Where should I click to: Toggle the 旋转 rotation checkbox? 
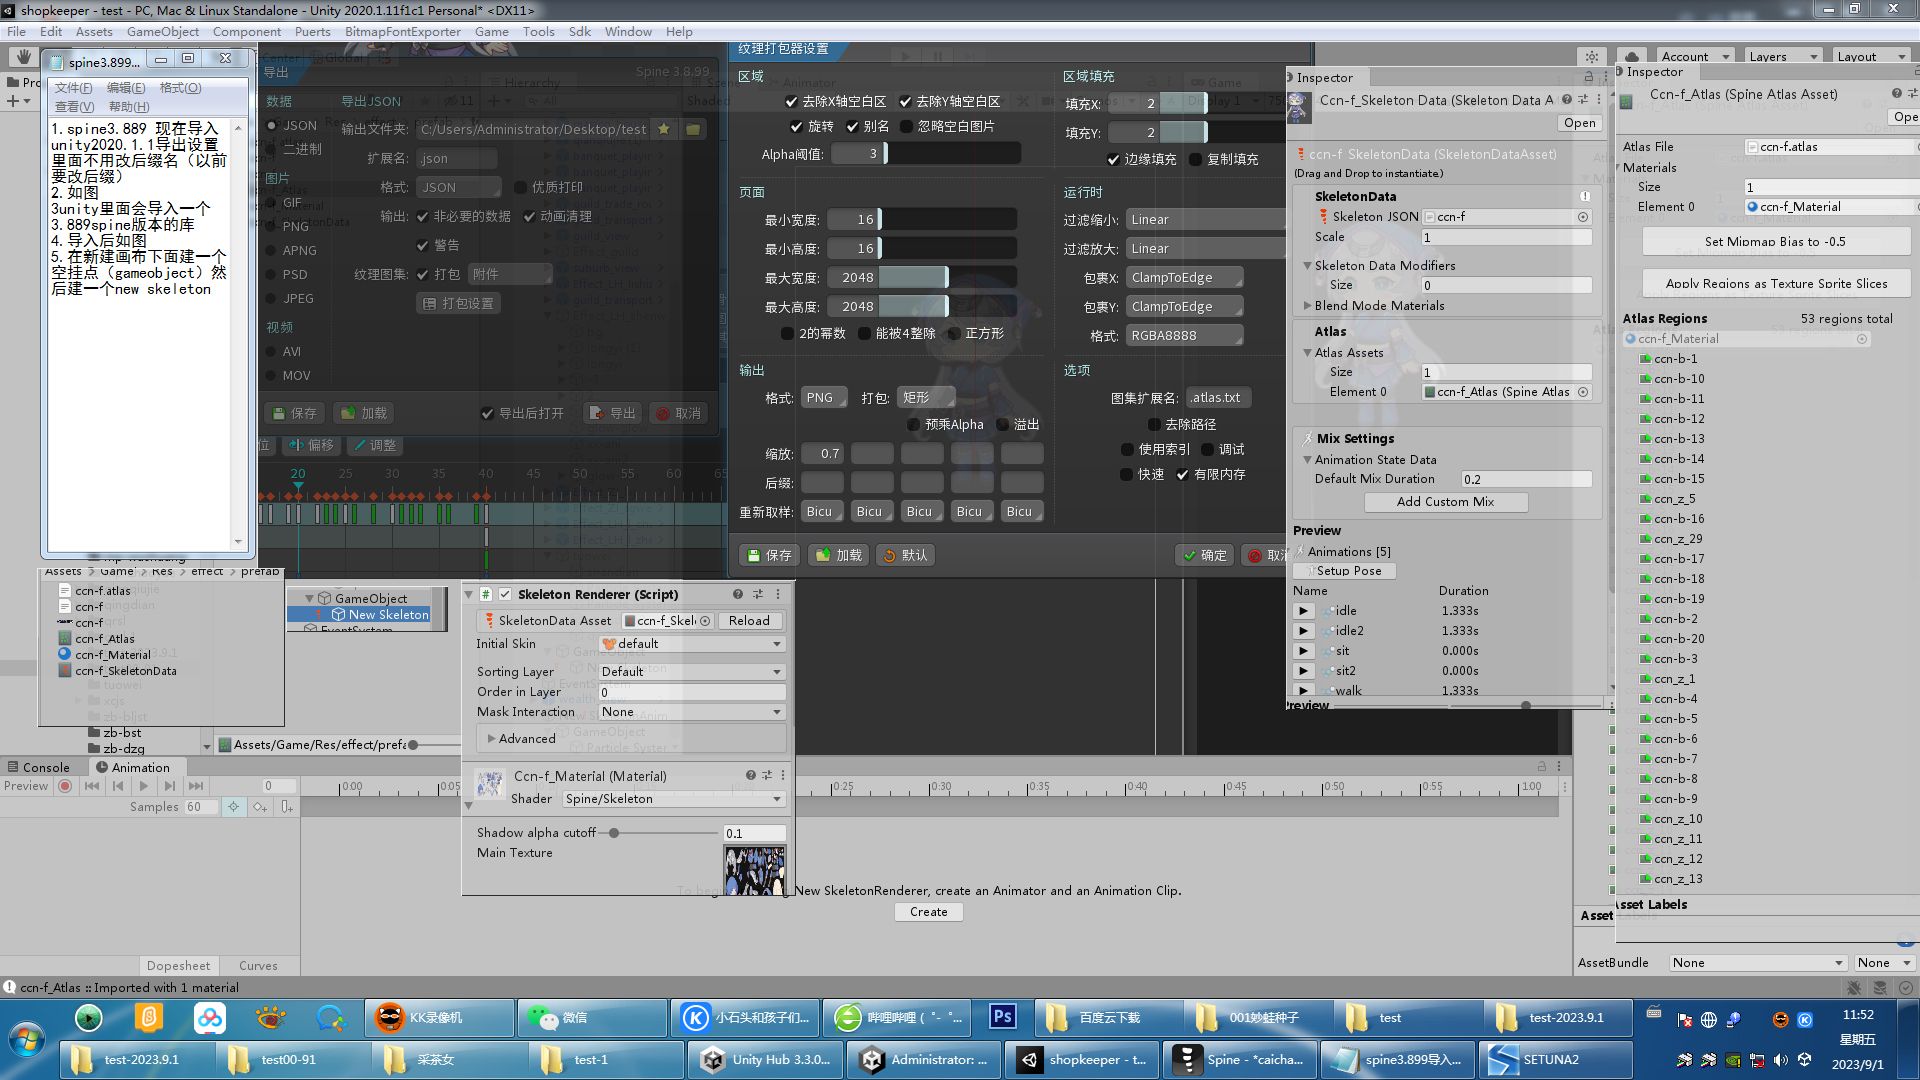pos(796,127)
